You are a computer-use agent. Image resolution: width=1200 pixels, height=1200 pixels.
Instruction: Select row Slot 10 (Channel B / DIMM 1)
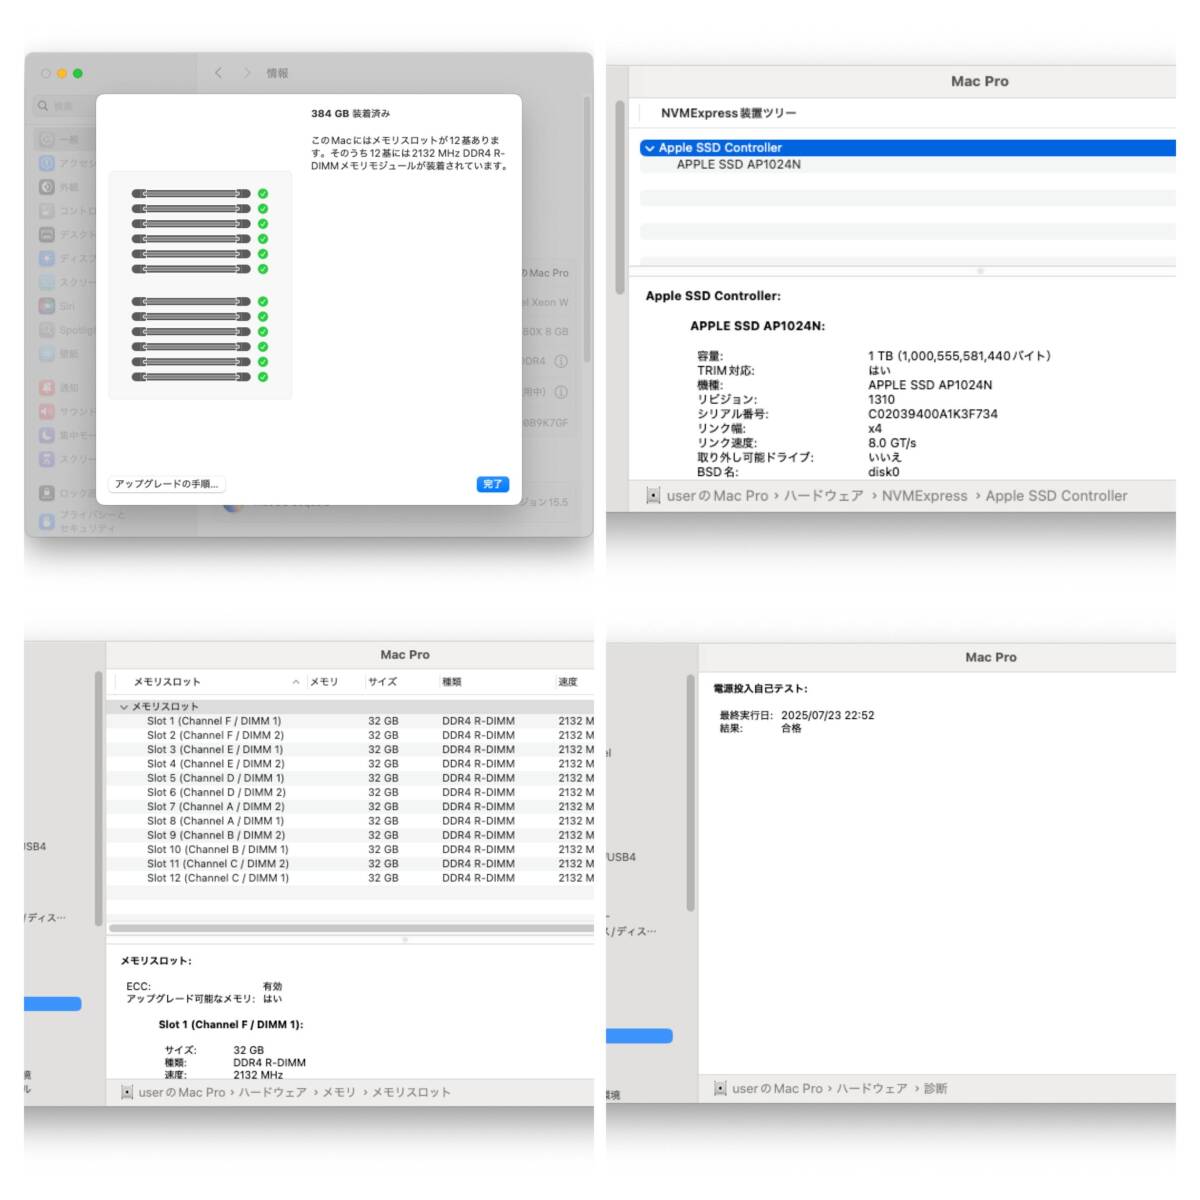pos(350,850)
